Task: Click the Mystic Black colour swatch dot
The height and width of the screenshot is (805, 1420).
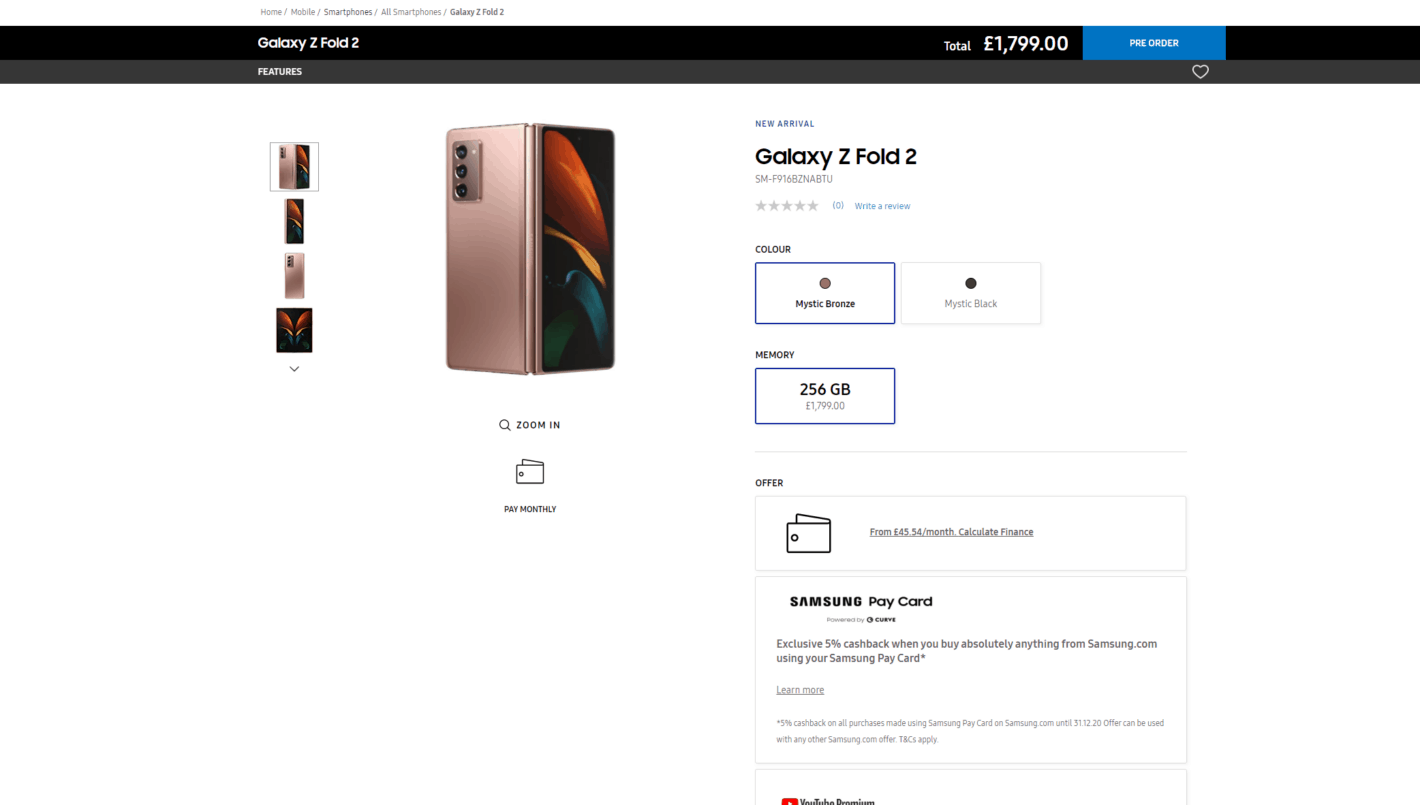Action: (970, 283)
